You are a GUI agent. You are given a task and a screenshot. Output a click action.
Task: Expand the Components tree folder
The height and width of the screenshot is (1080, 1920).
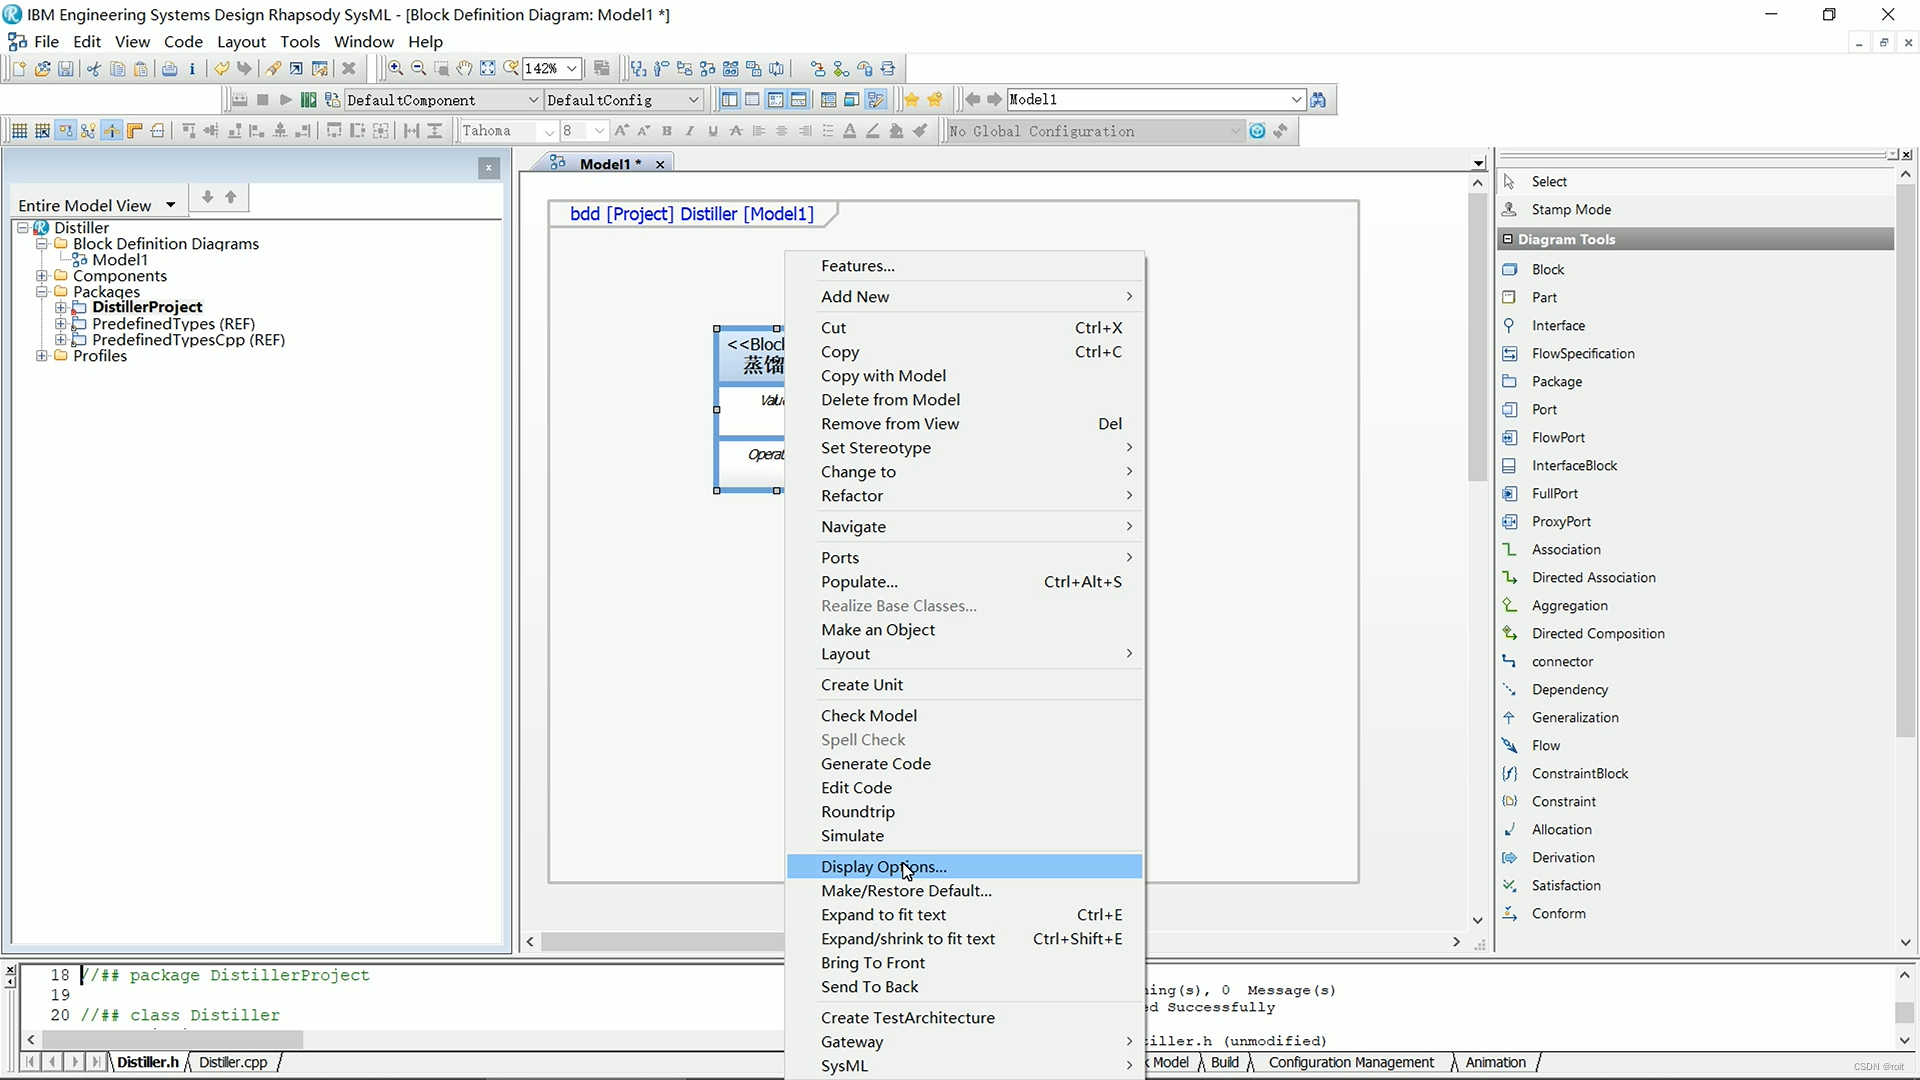(42, 276)
